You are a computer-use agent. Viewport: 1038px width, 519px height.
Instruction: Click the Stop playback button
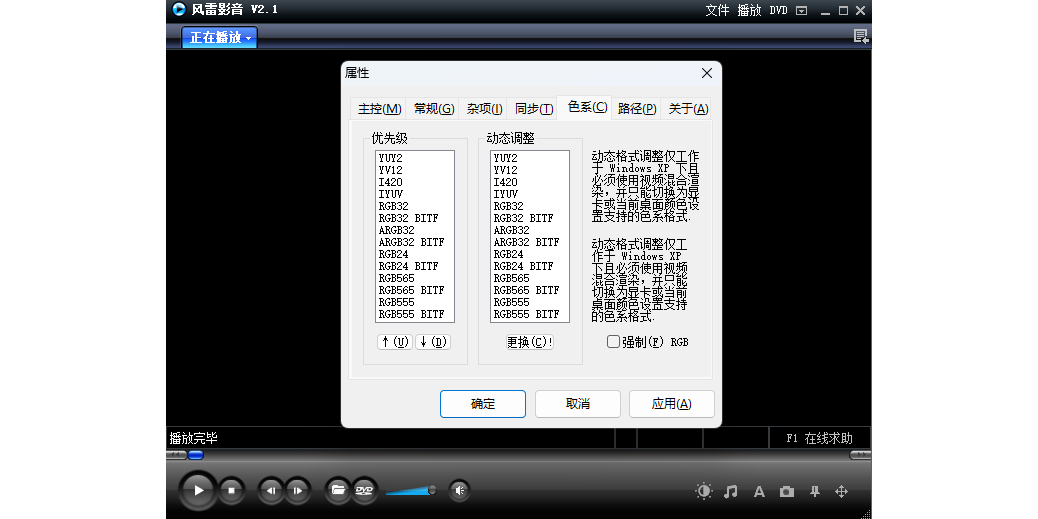(231, 490)
